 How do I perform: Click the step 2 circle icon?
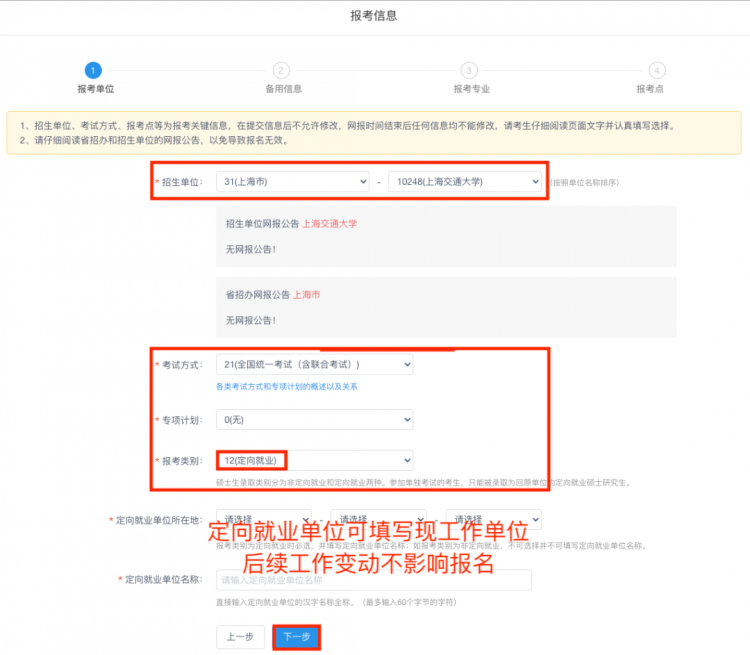click(281, 70)
